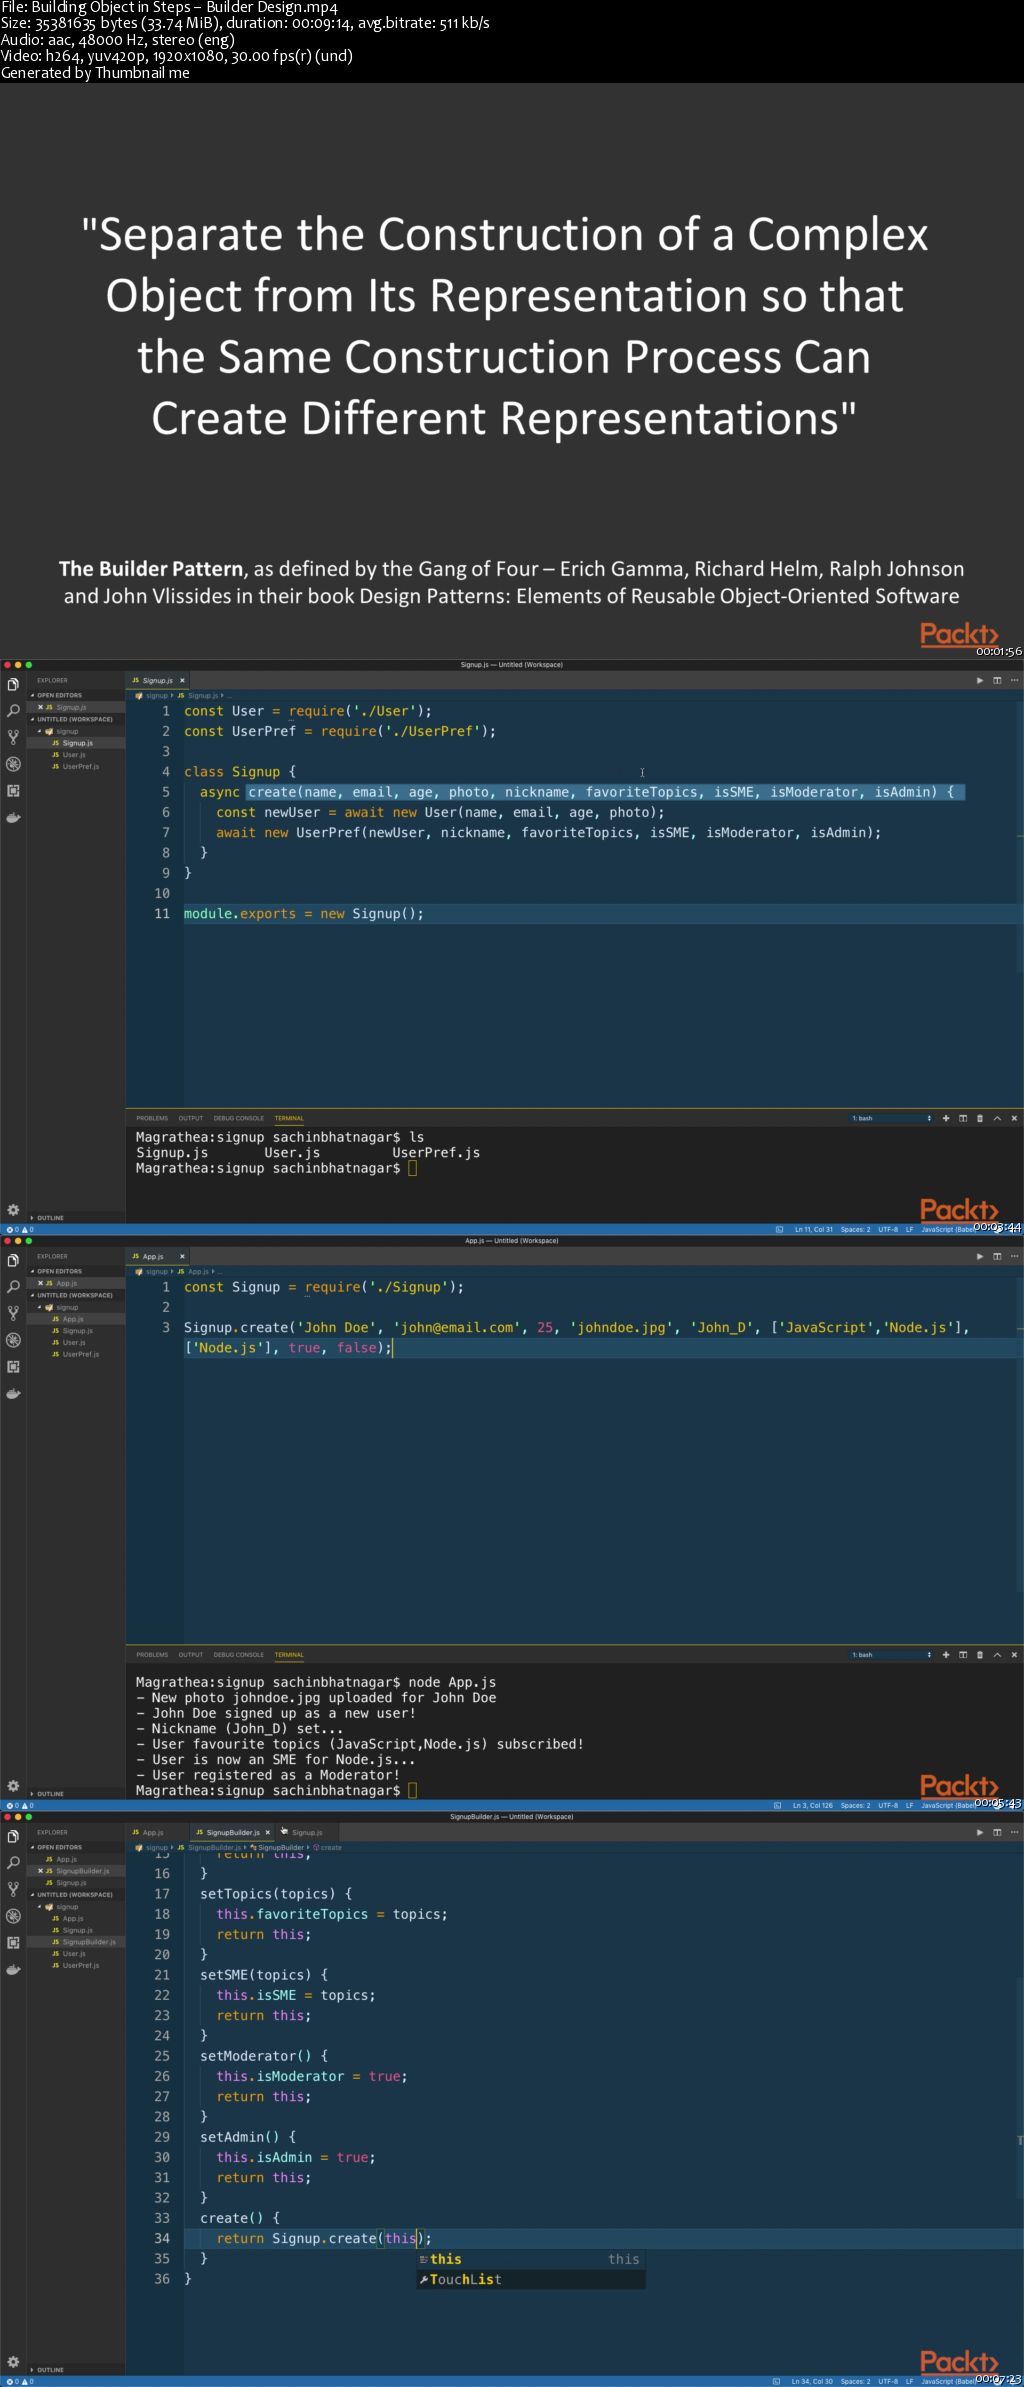Open Search icon in SignupBuilder.js window
This screenshot has height=2387, width=1024.
[x=13, y=1863]
